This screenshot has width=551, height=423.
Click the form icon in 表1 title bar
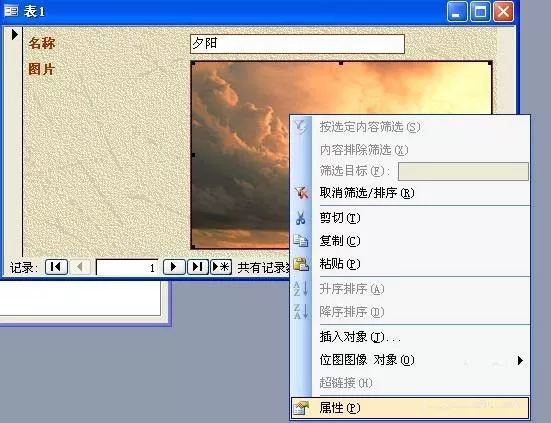pos(11,11)
